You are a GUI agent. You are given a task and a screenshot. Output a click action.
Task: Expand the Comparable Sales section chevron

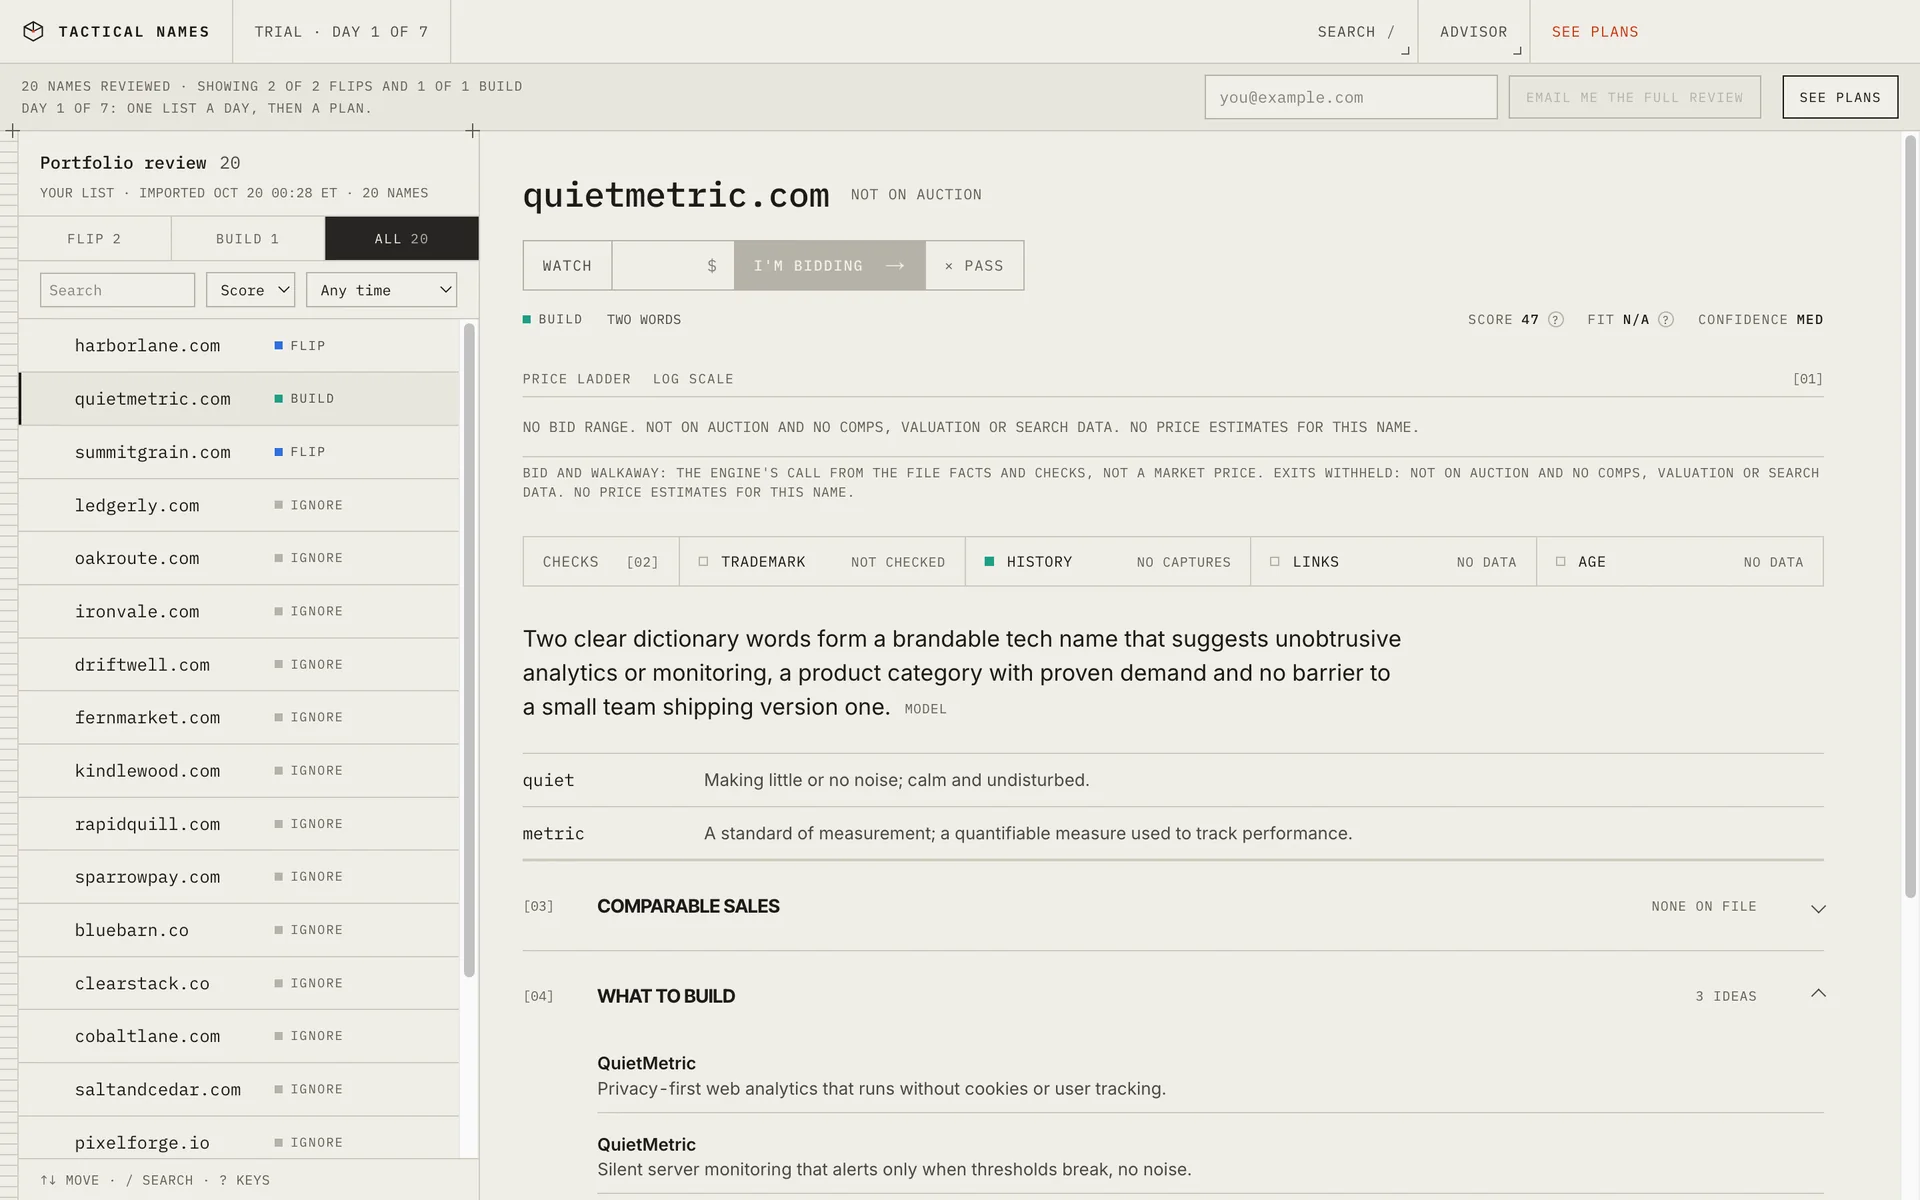(1818, 908)
